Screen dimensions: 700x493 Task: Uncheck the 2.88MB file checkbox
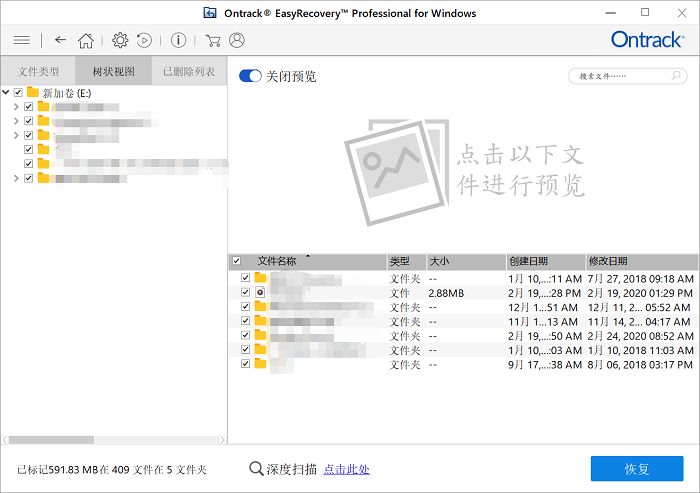pyautogui.click(x=245, y=292)
